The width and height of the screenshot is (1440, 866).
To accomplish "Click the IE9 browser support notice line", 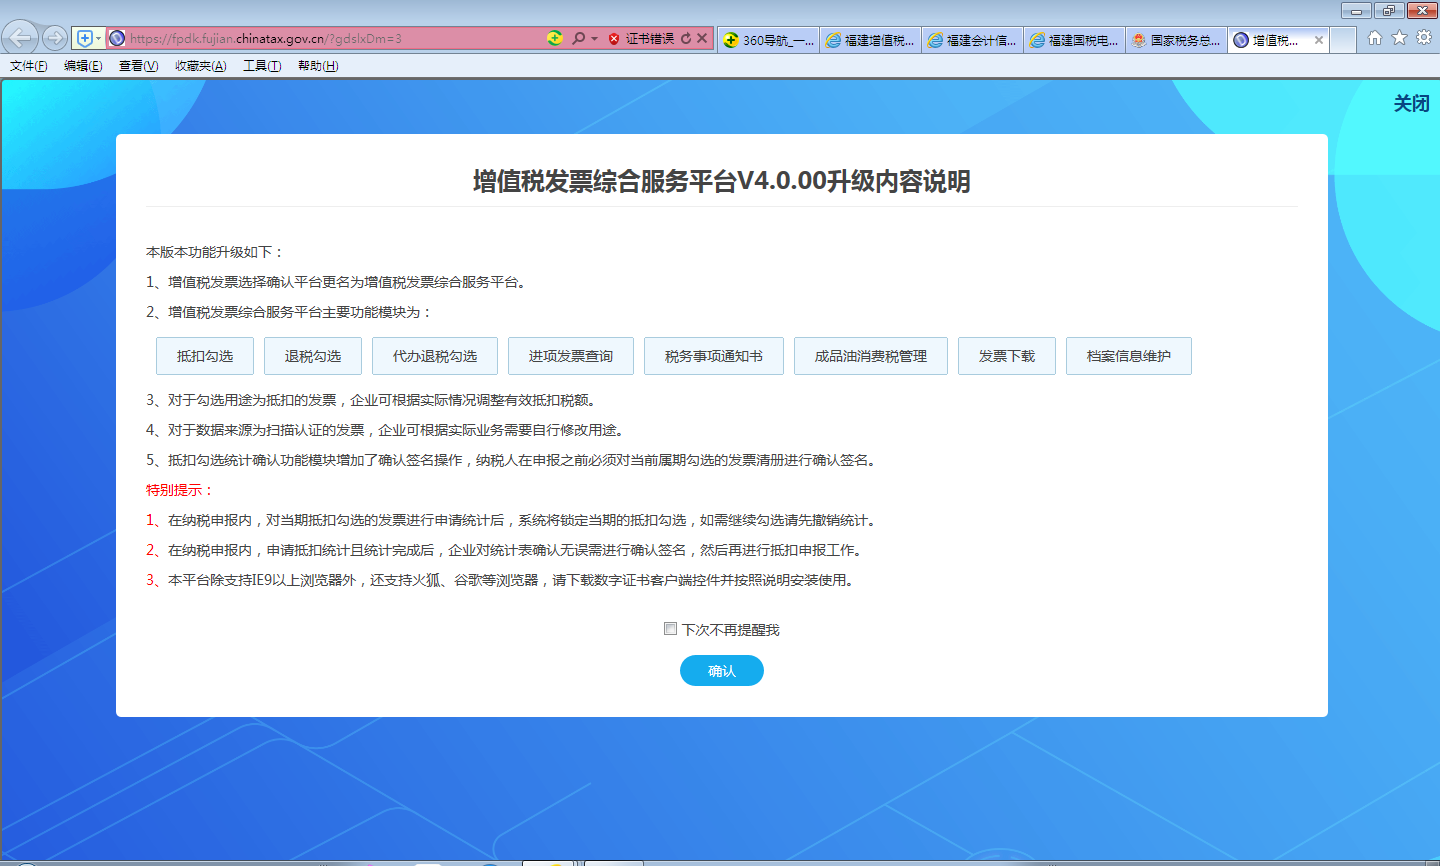I will pos(503,580).
